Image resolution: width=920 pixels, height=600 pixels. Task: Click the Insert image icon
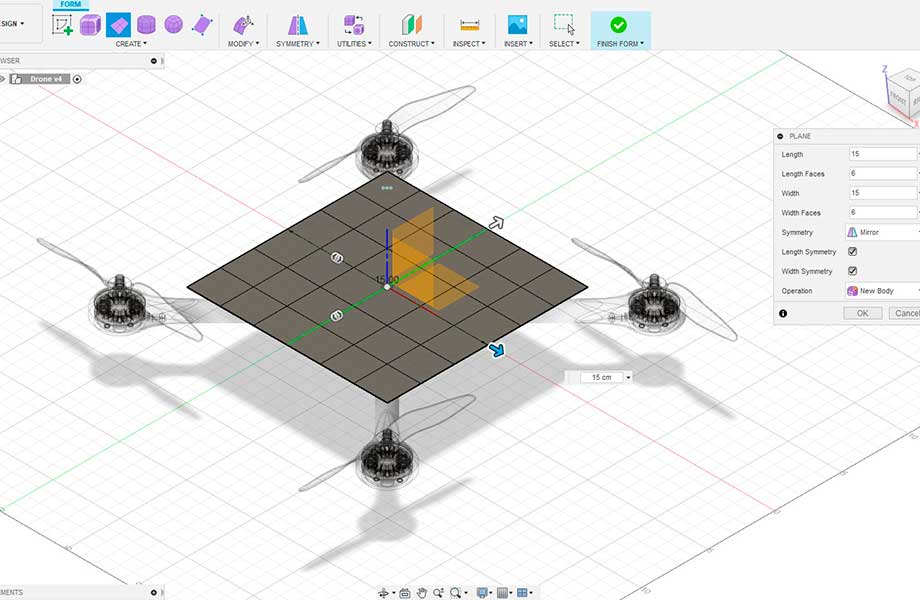pos(517,25)
